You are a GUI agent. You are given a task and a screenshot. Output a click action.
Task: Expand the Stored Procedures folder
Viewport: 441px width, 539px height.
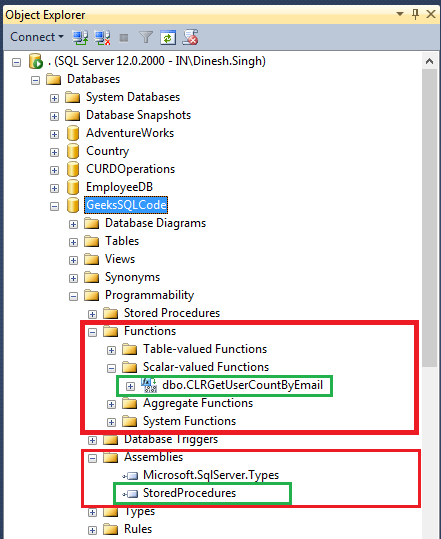click(92, 315)
